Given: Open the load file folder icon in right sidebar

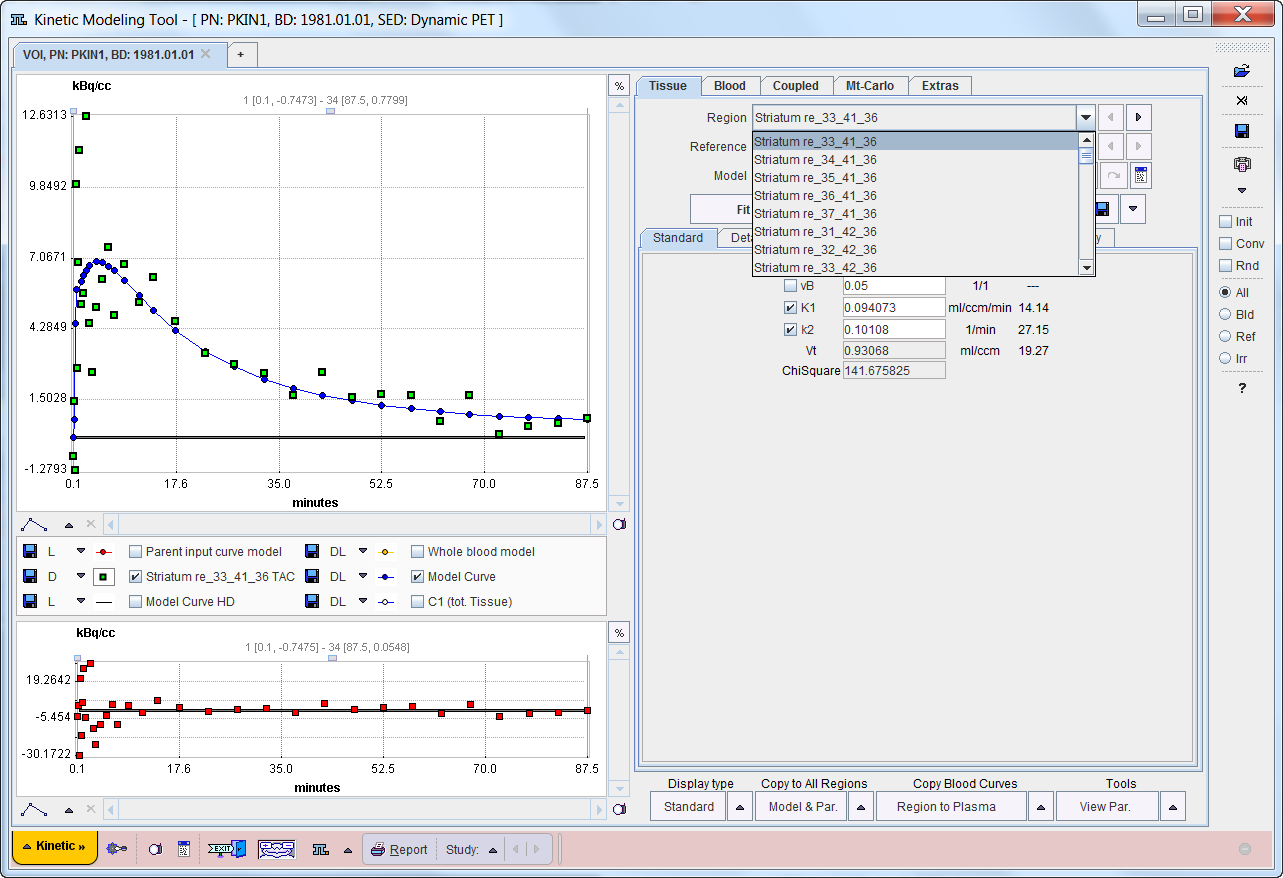Looking at the screenshot, I should tap(1242, 71).
